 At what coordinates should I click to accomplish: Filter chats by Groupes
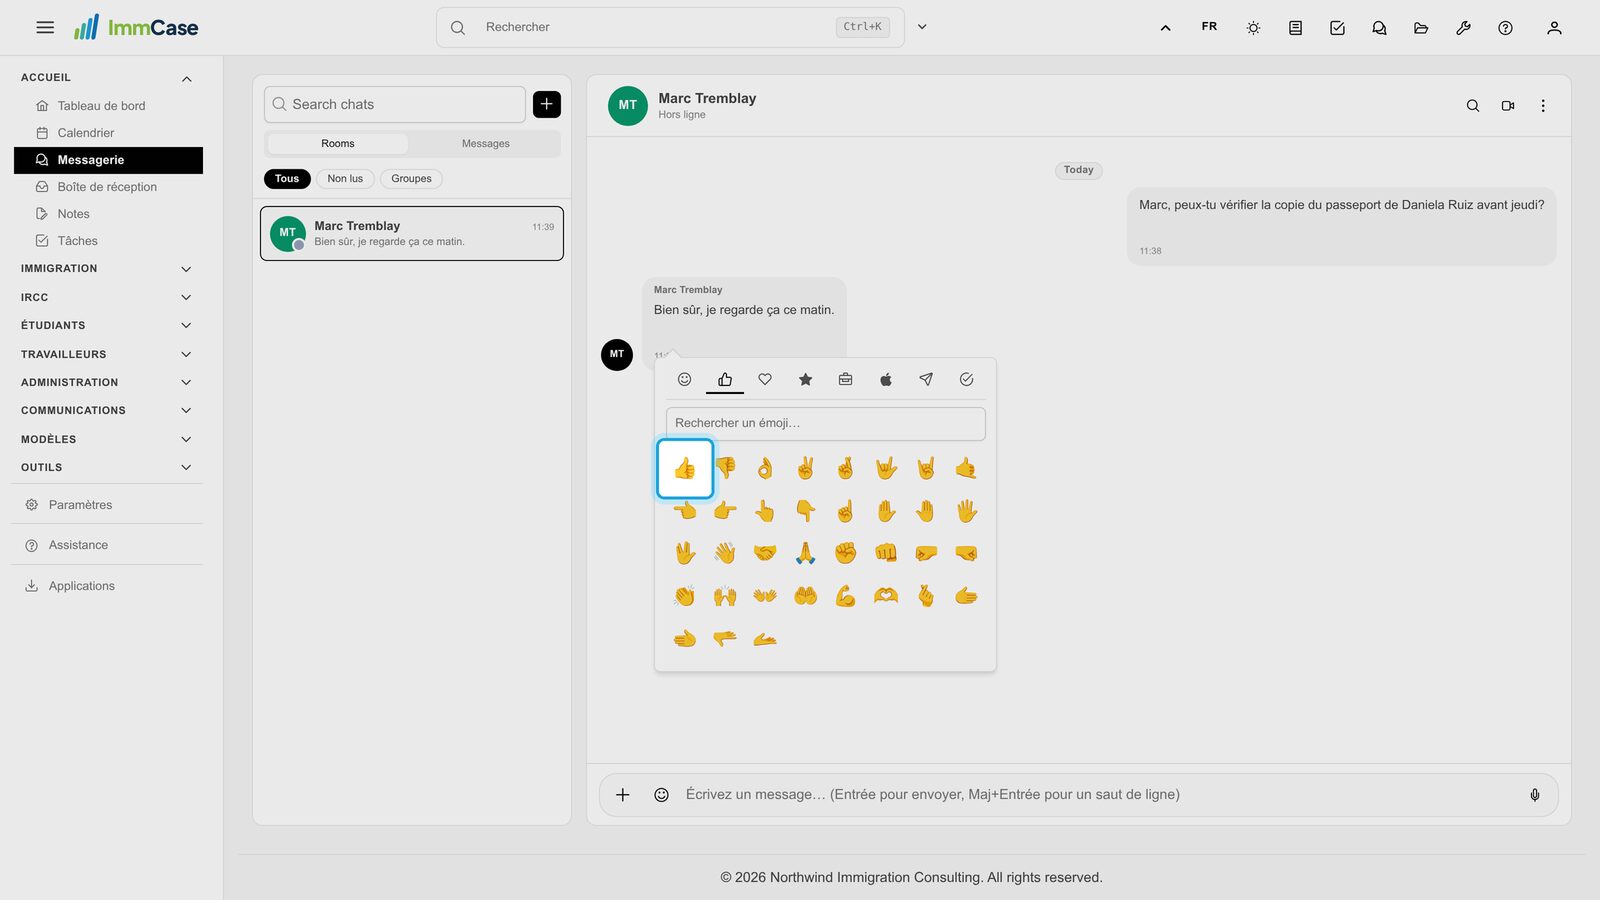(x=412, y=179)
